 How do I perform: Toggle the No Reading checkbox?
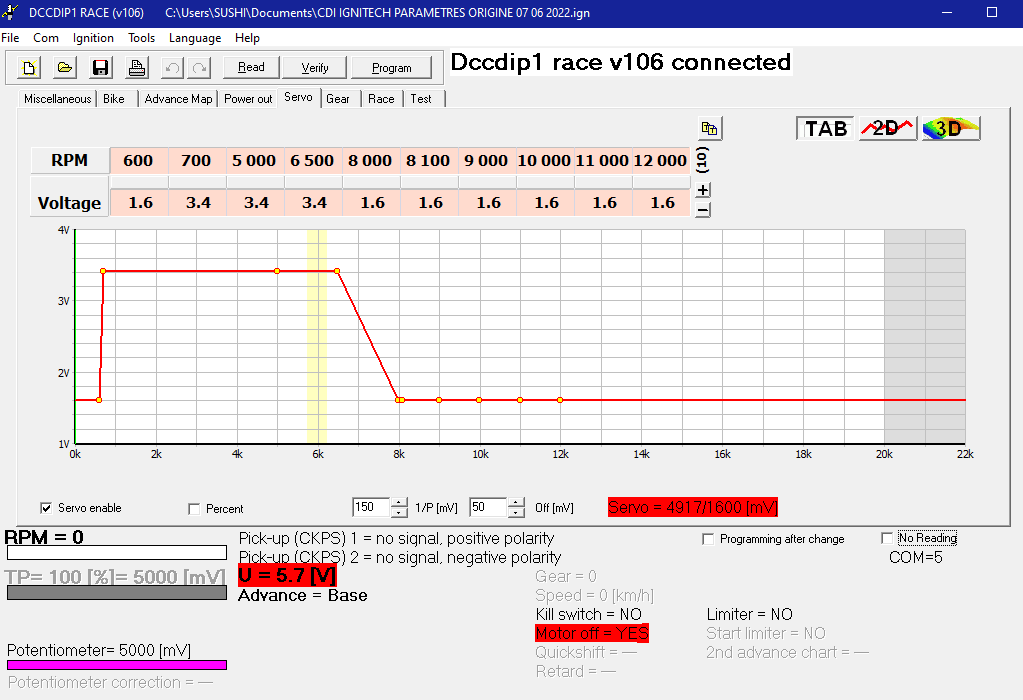887,538
